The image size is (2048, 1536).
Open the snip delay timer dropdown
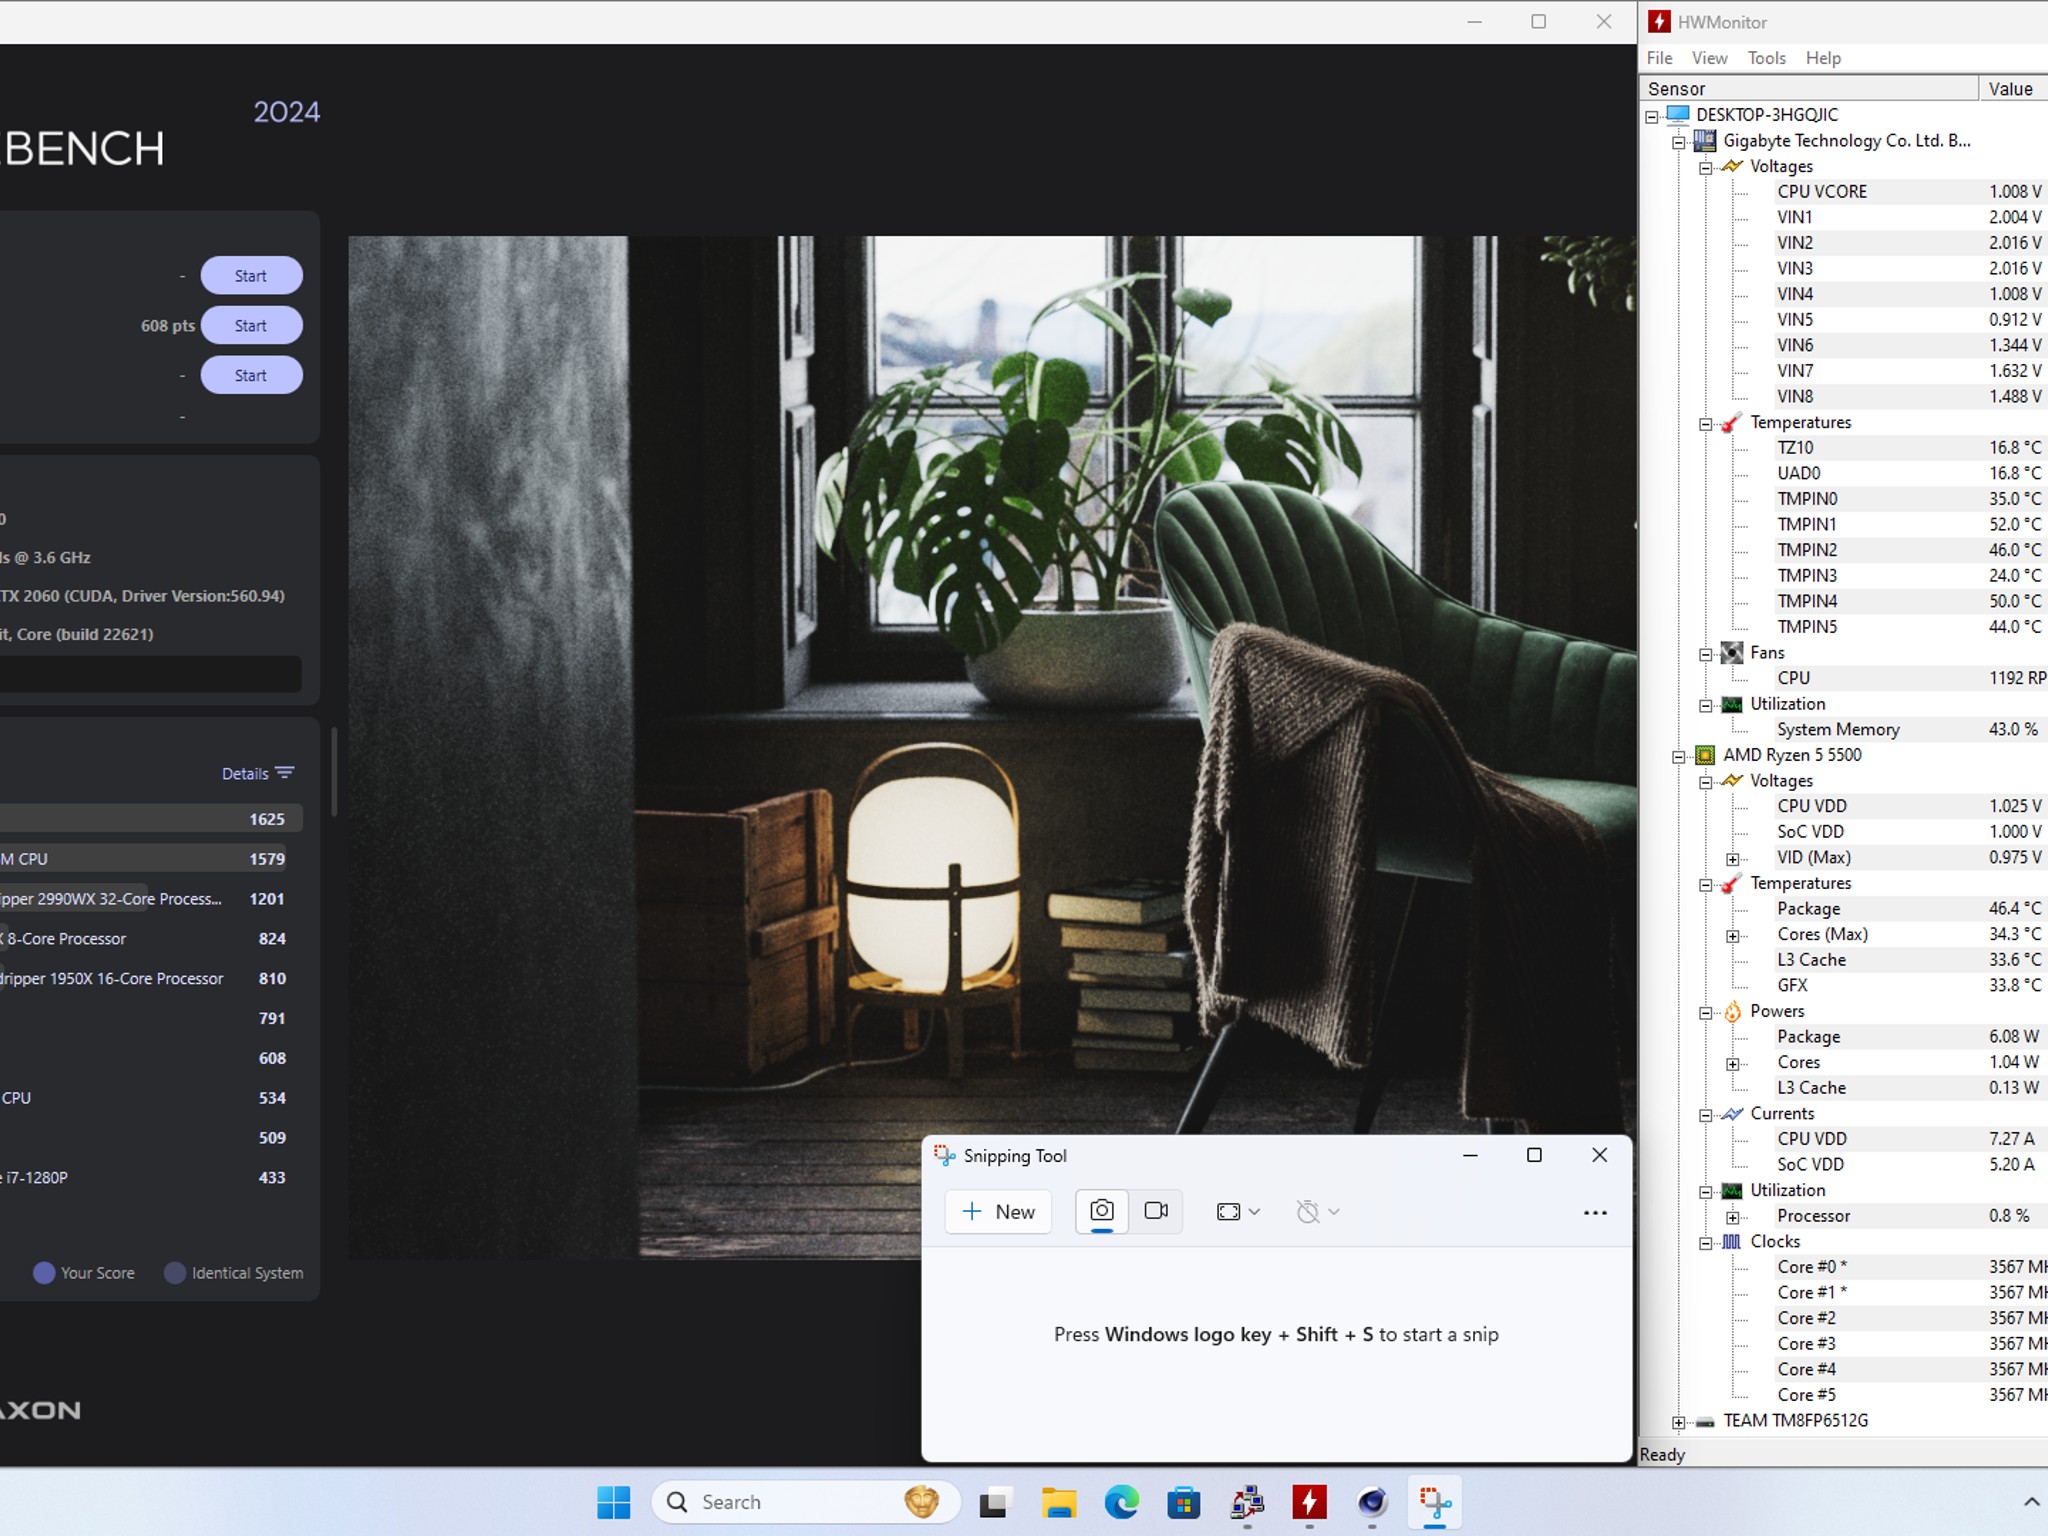pyautogui.click(x=1317, y=1212)
